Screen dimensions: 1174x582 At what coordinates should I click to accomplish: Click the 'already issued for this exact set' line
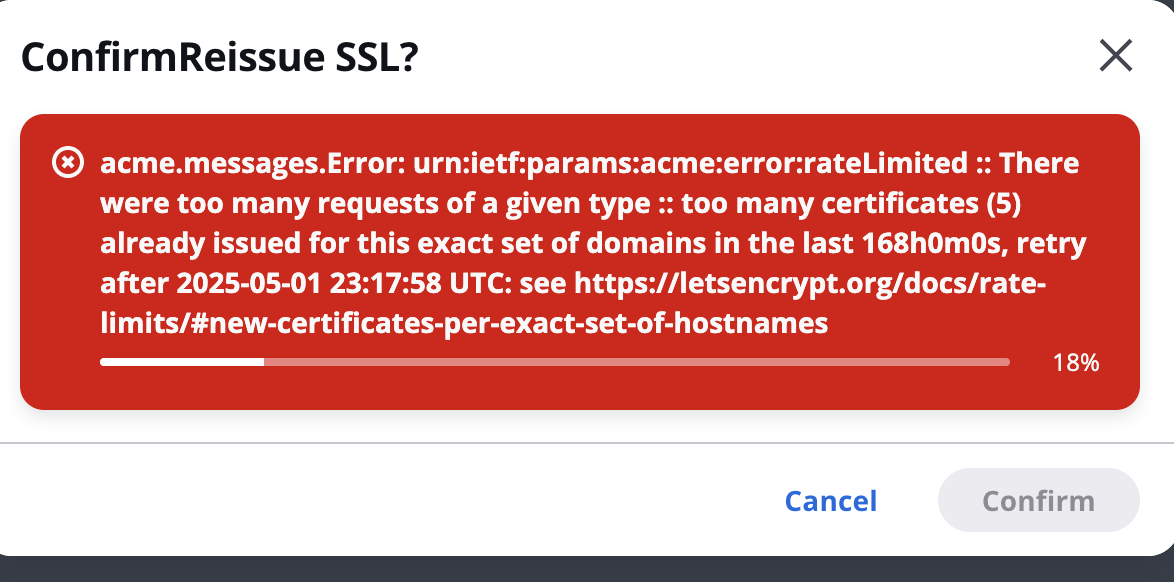tap(594, 243)
